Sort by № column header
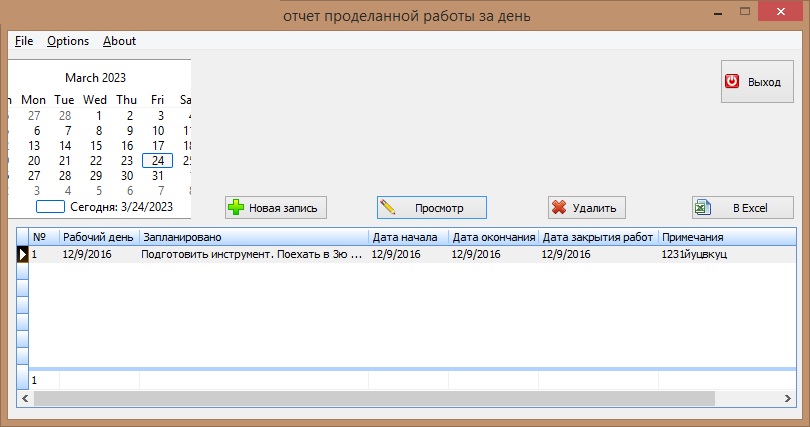Viewport: 810px width, 427px height. (x=44, y=237)
